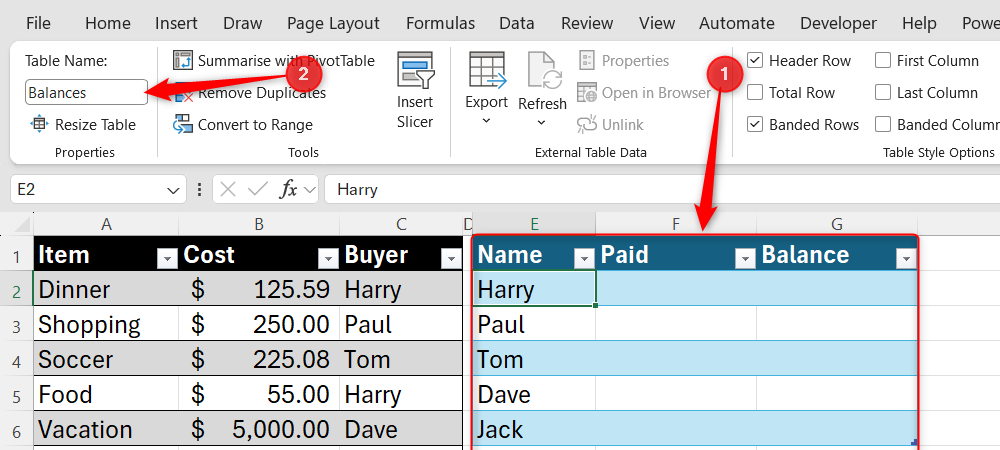Open the Buyer column filter dropdown

click(451, 258)
